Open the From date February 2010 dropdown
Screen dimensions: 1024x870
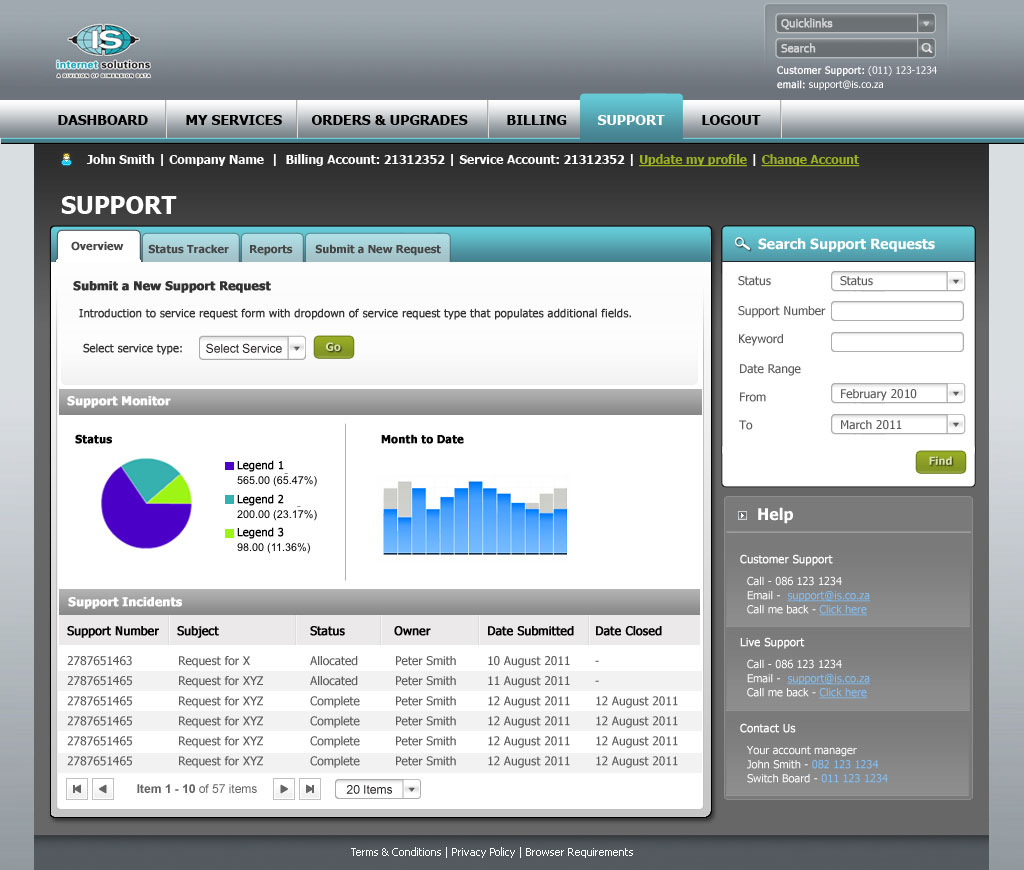pos(955,394)
